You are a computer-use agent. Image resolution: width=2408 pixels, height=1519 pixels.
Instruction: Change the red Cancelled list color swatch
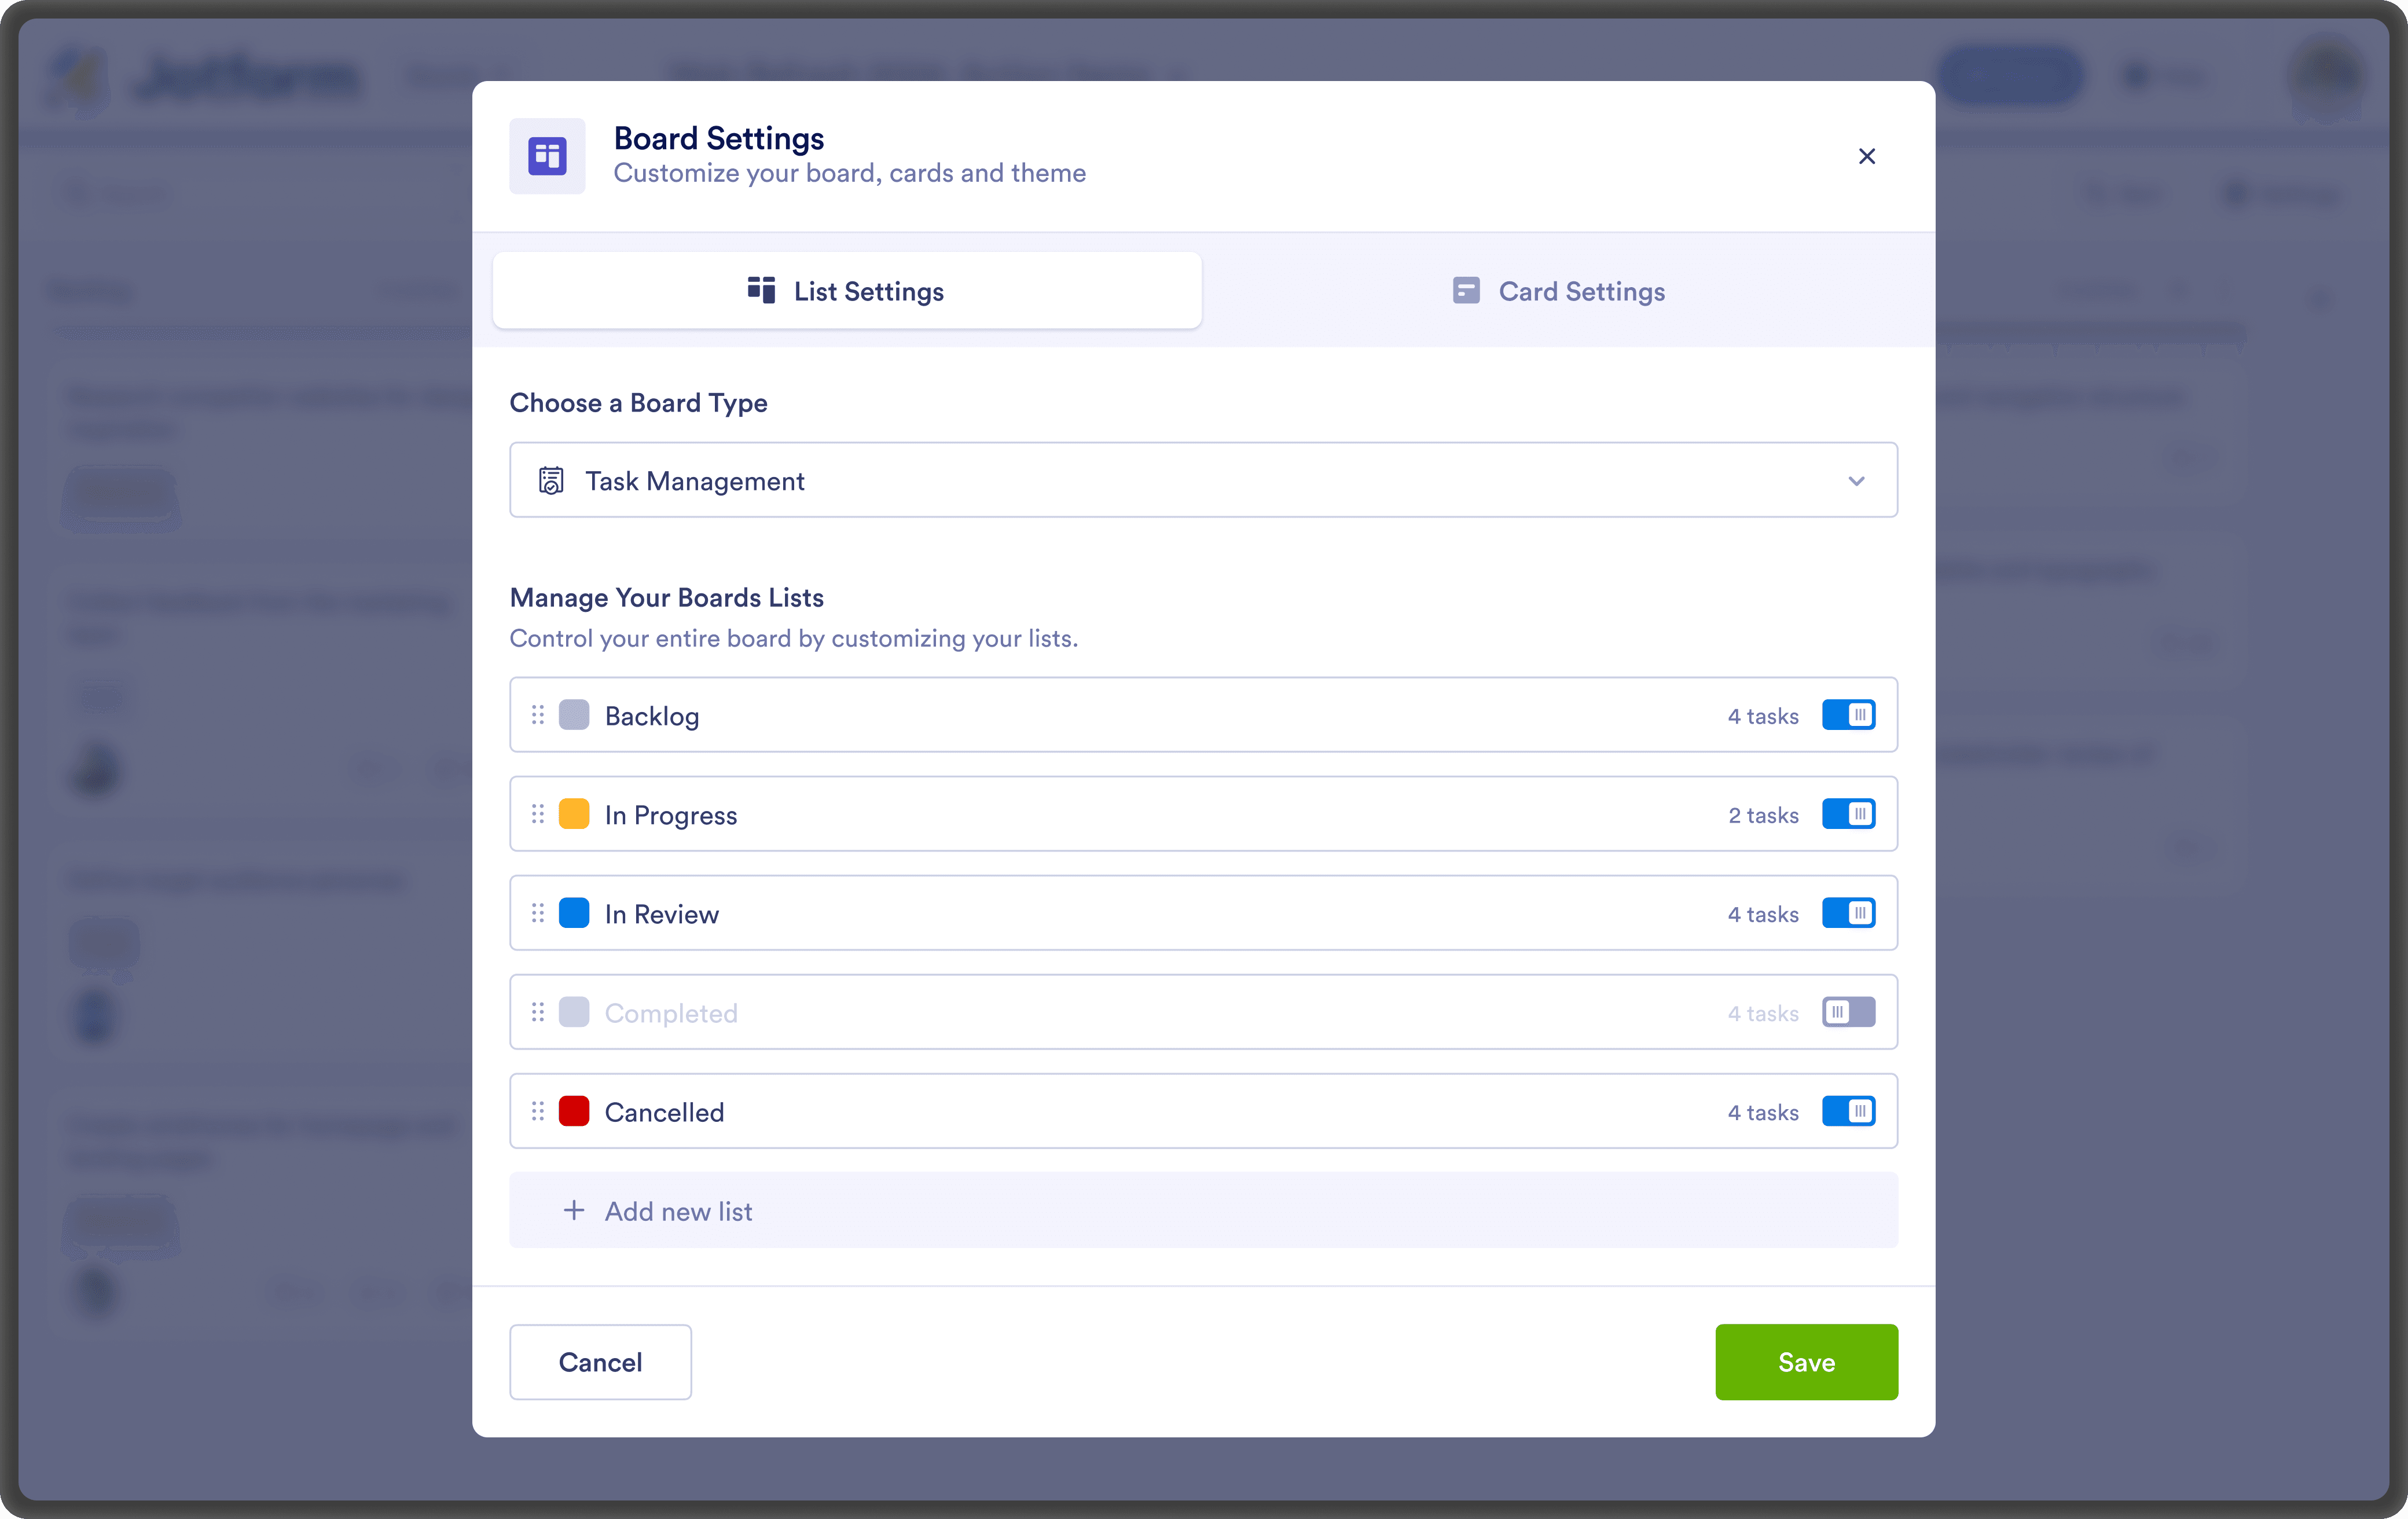574,1111
